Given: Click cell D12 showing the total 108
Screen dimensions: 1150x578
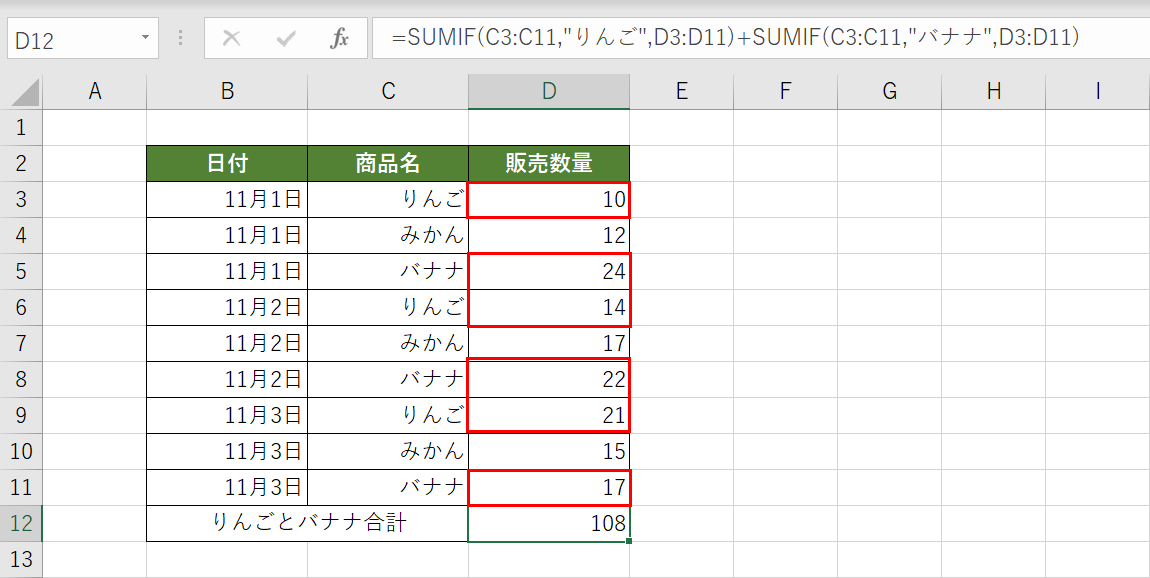Looking at the screenshot, I should pyautogui.click(x=548, y=523).
